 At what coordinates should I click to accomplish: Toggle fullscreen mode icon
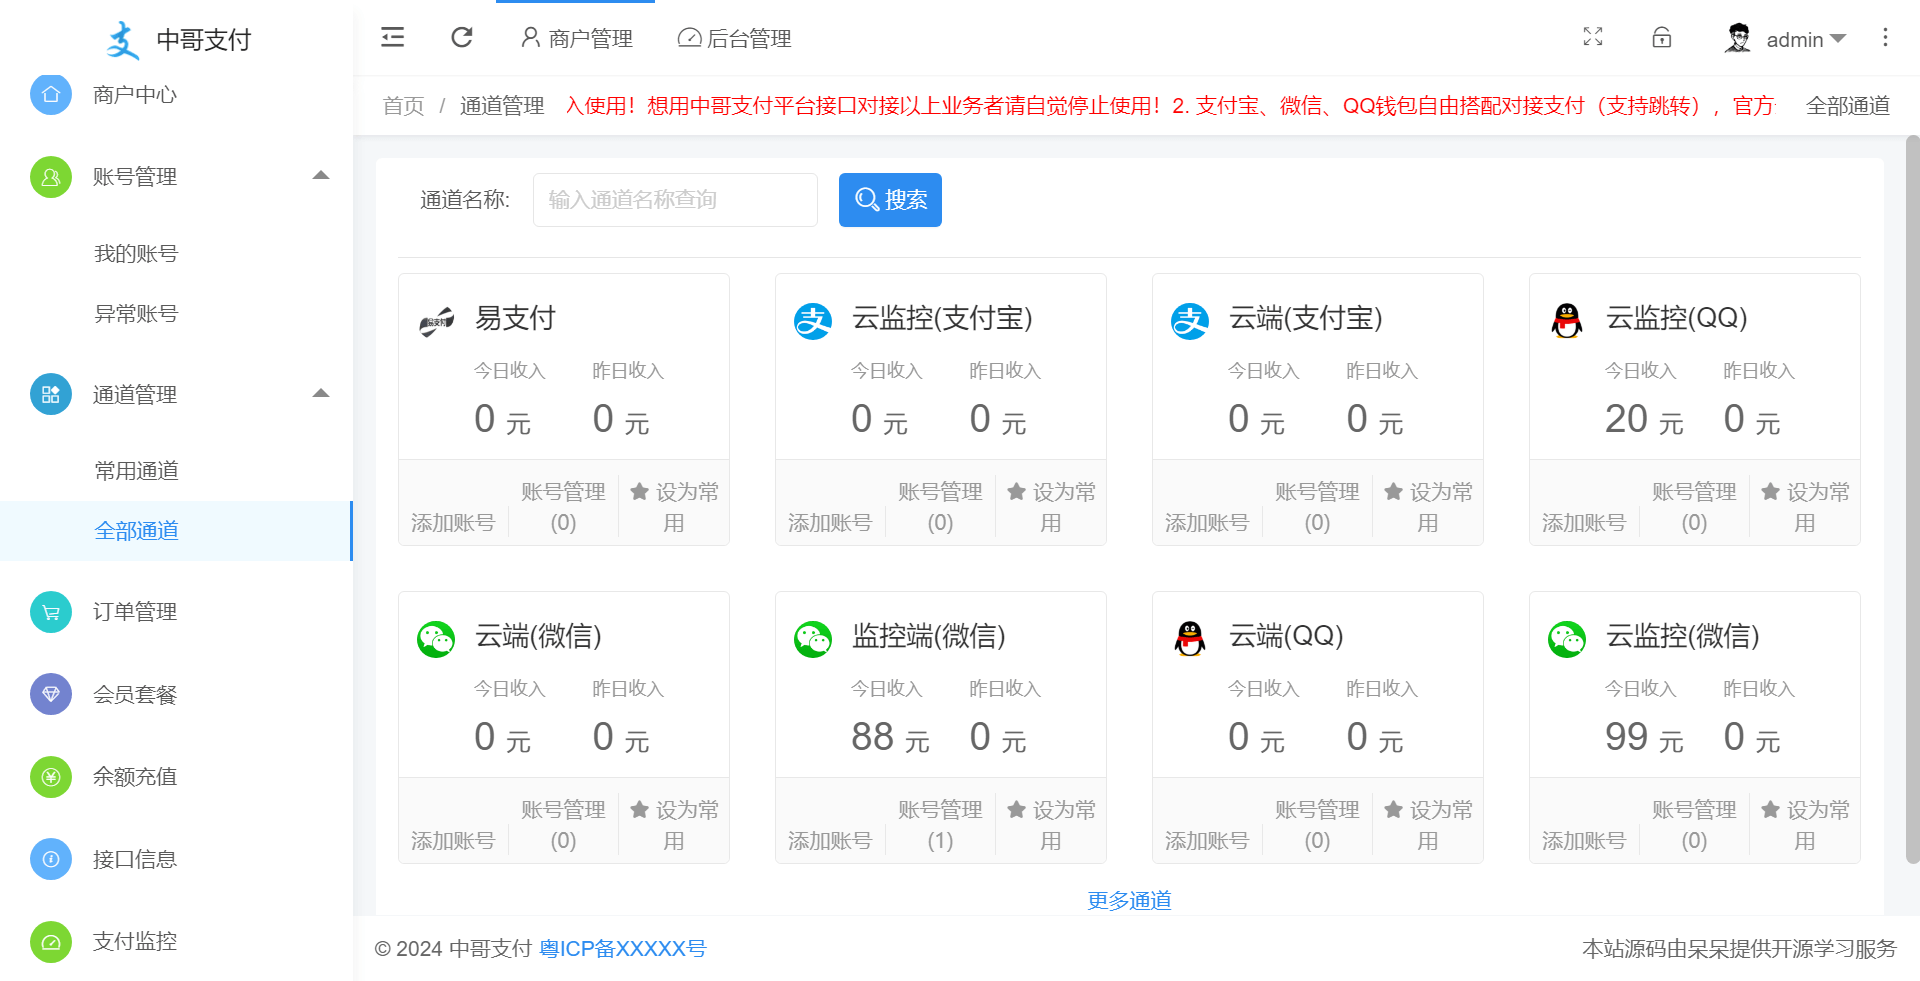pyautogui.click(x=1593, y=38)
